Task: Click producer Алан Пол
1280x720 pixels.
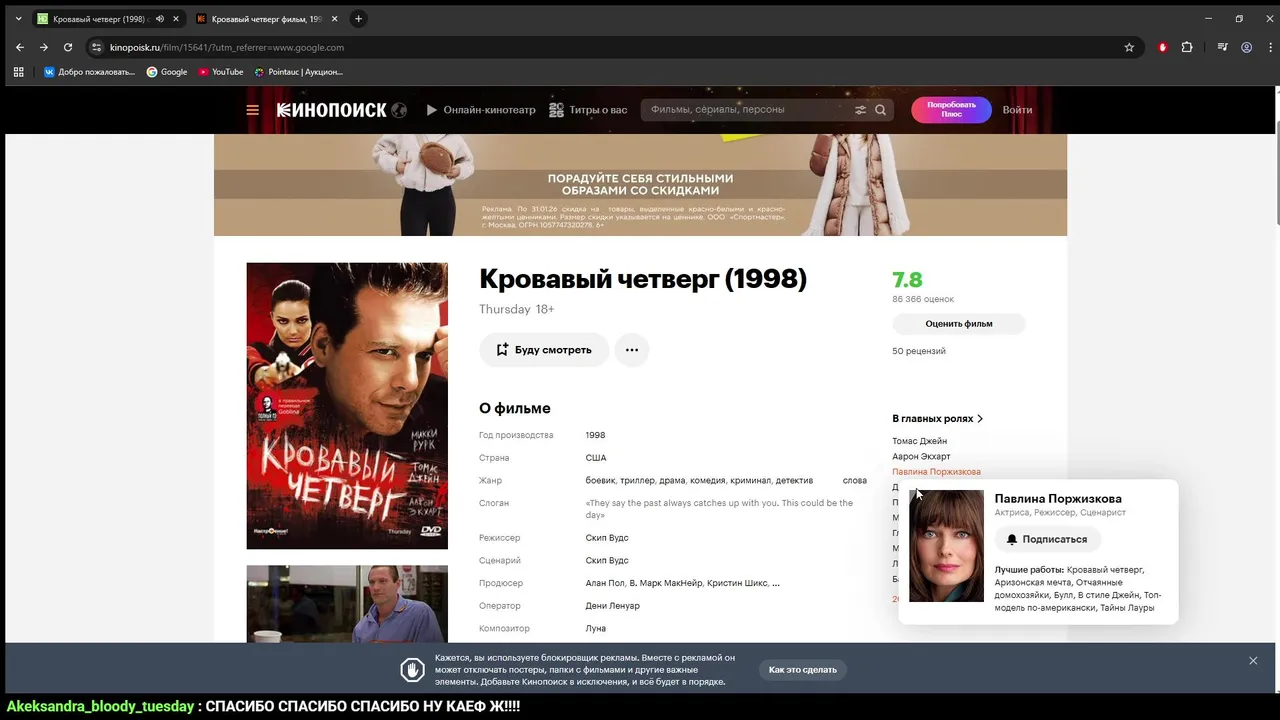Action: (x=605, y=583)
